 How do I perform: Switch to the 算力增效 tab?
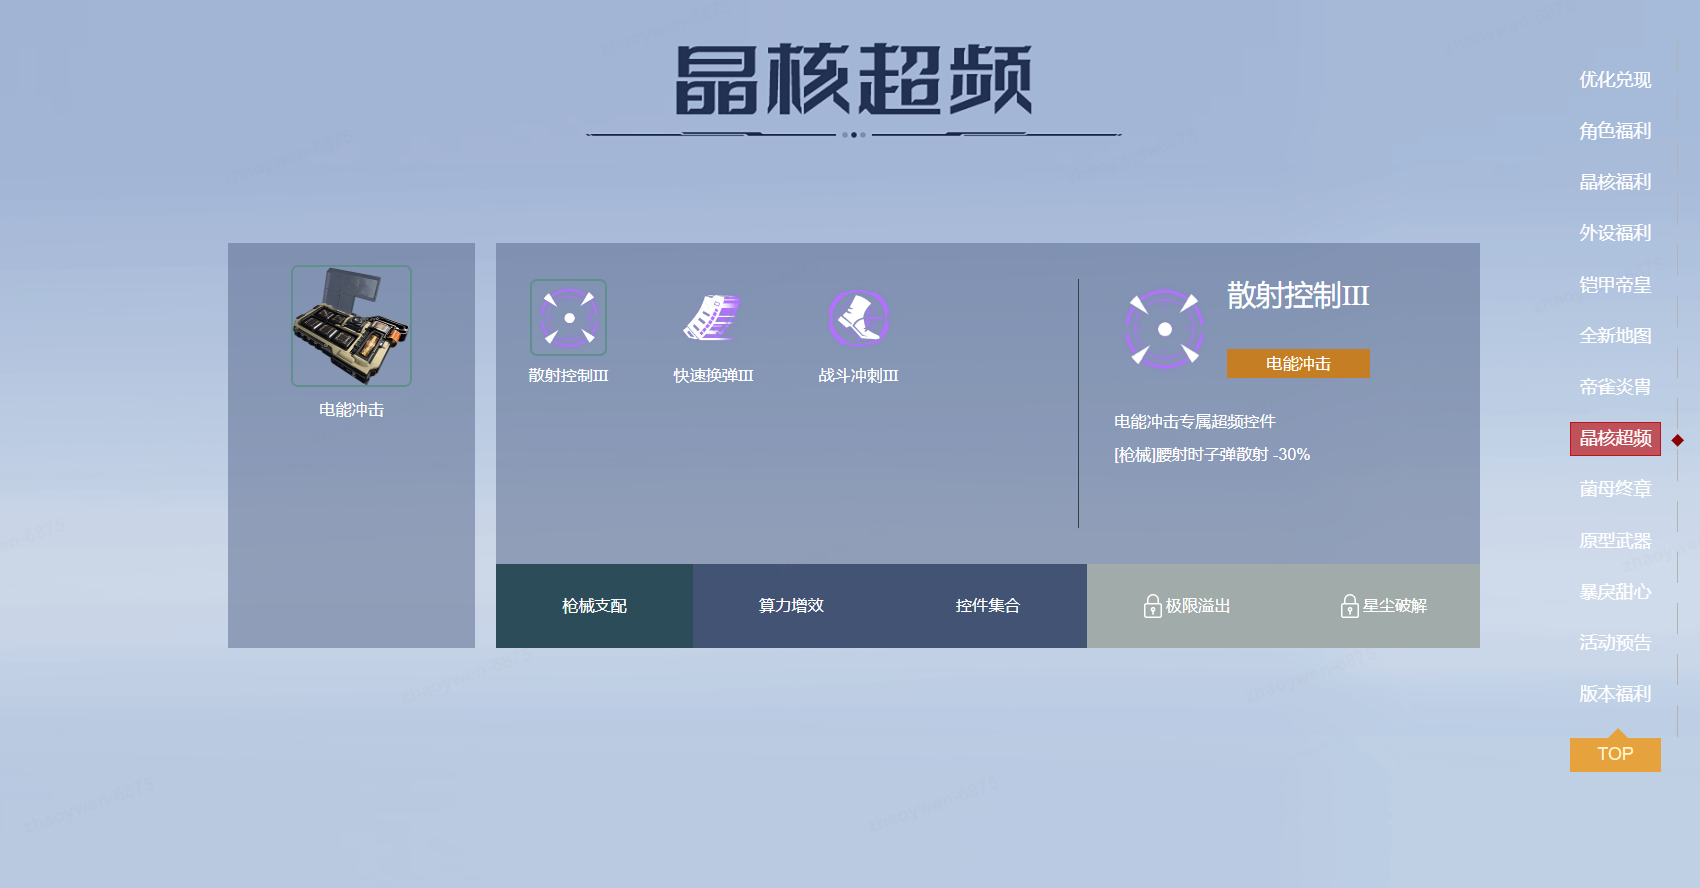[x=791, y=606]
